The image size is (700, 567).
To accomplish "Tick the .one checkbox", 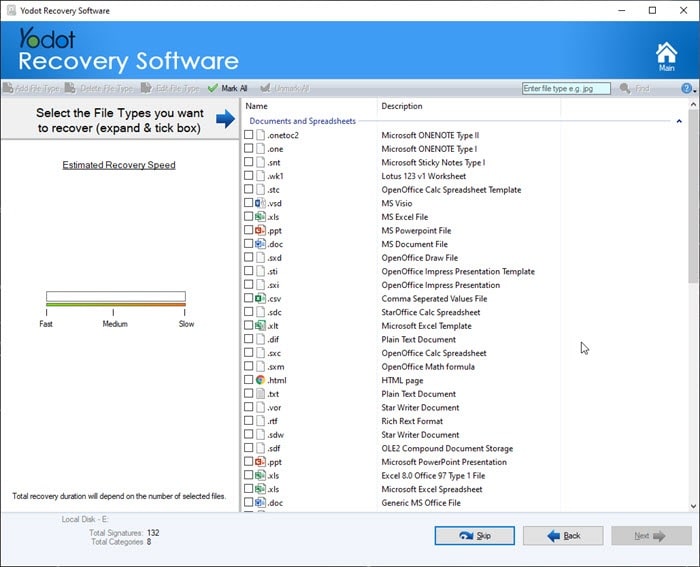I will (249, 148).
